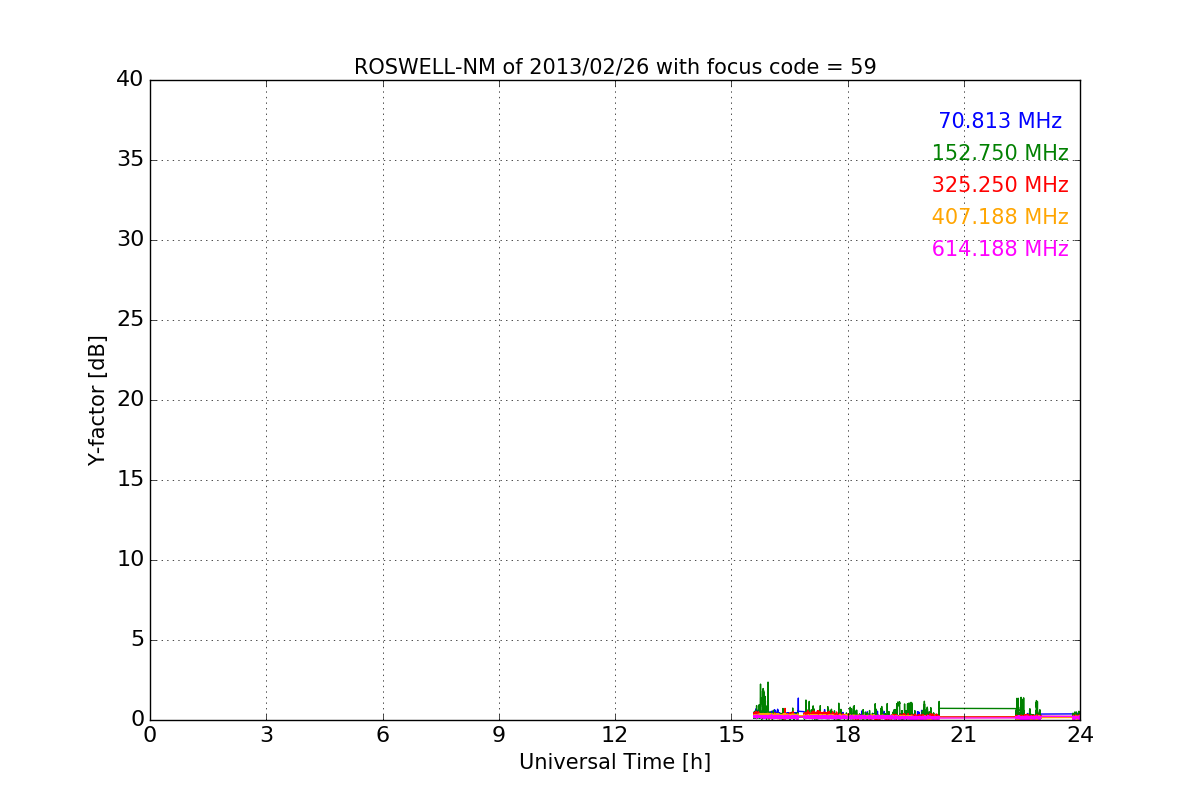
Task: Click the x-axis tick label 6
Action: 383,735
